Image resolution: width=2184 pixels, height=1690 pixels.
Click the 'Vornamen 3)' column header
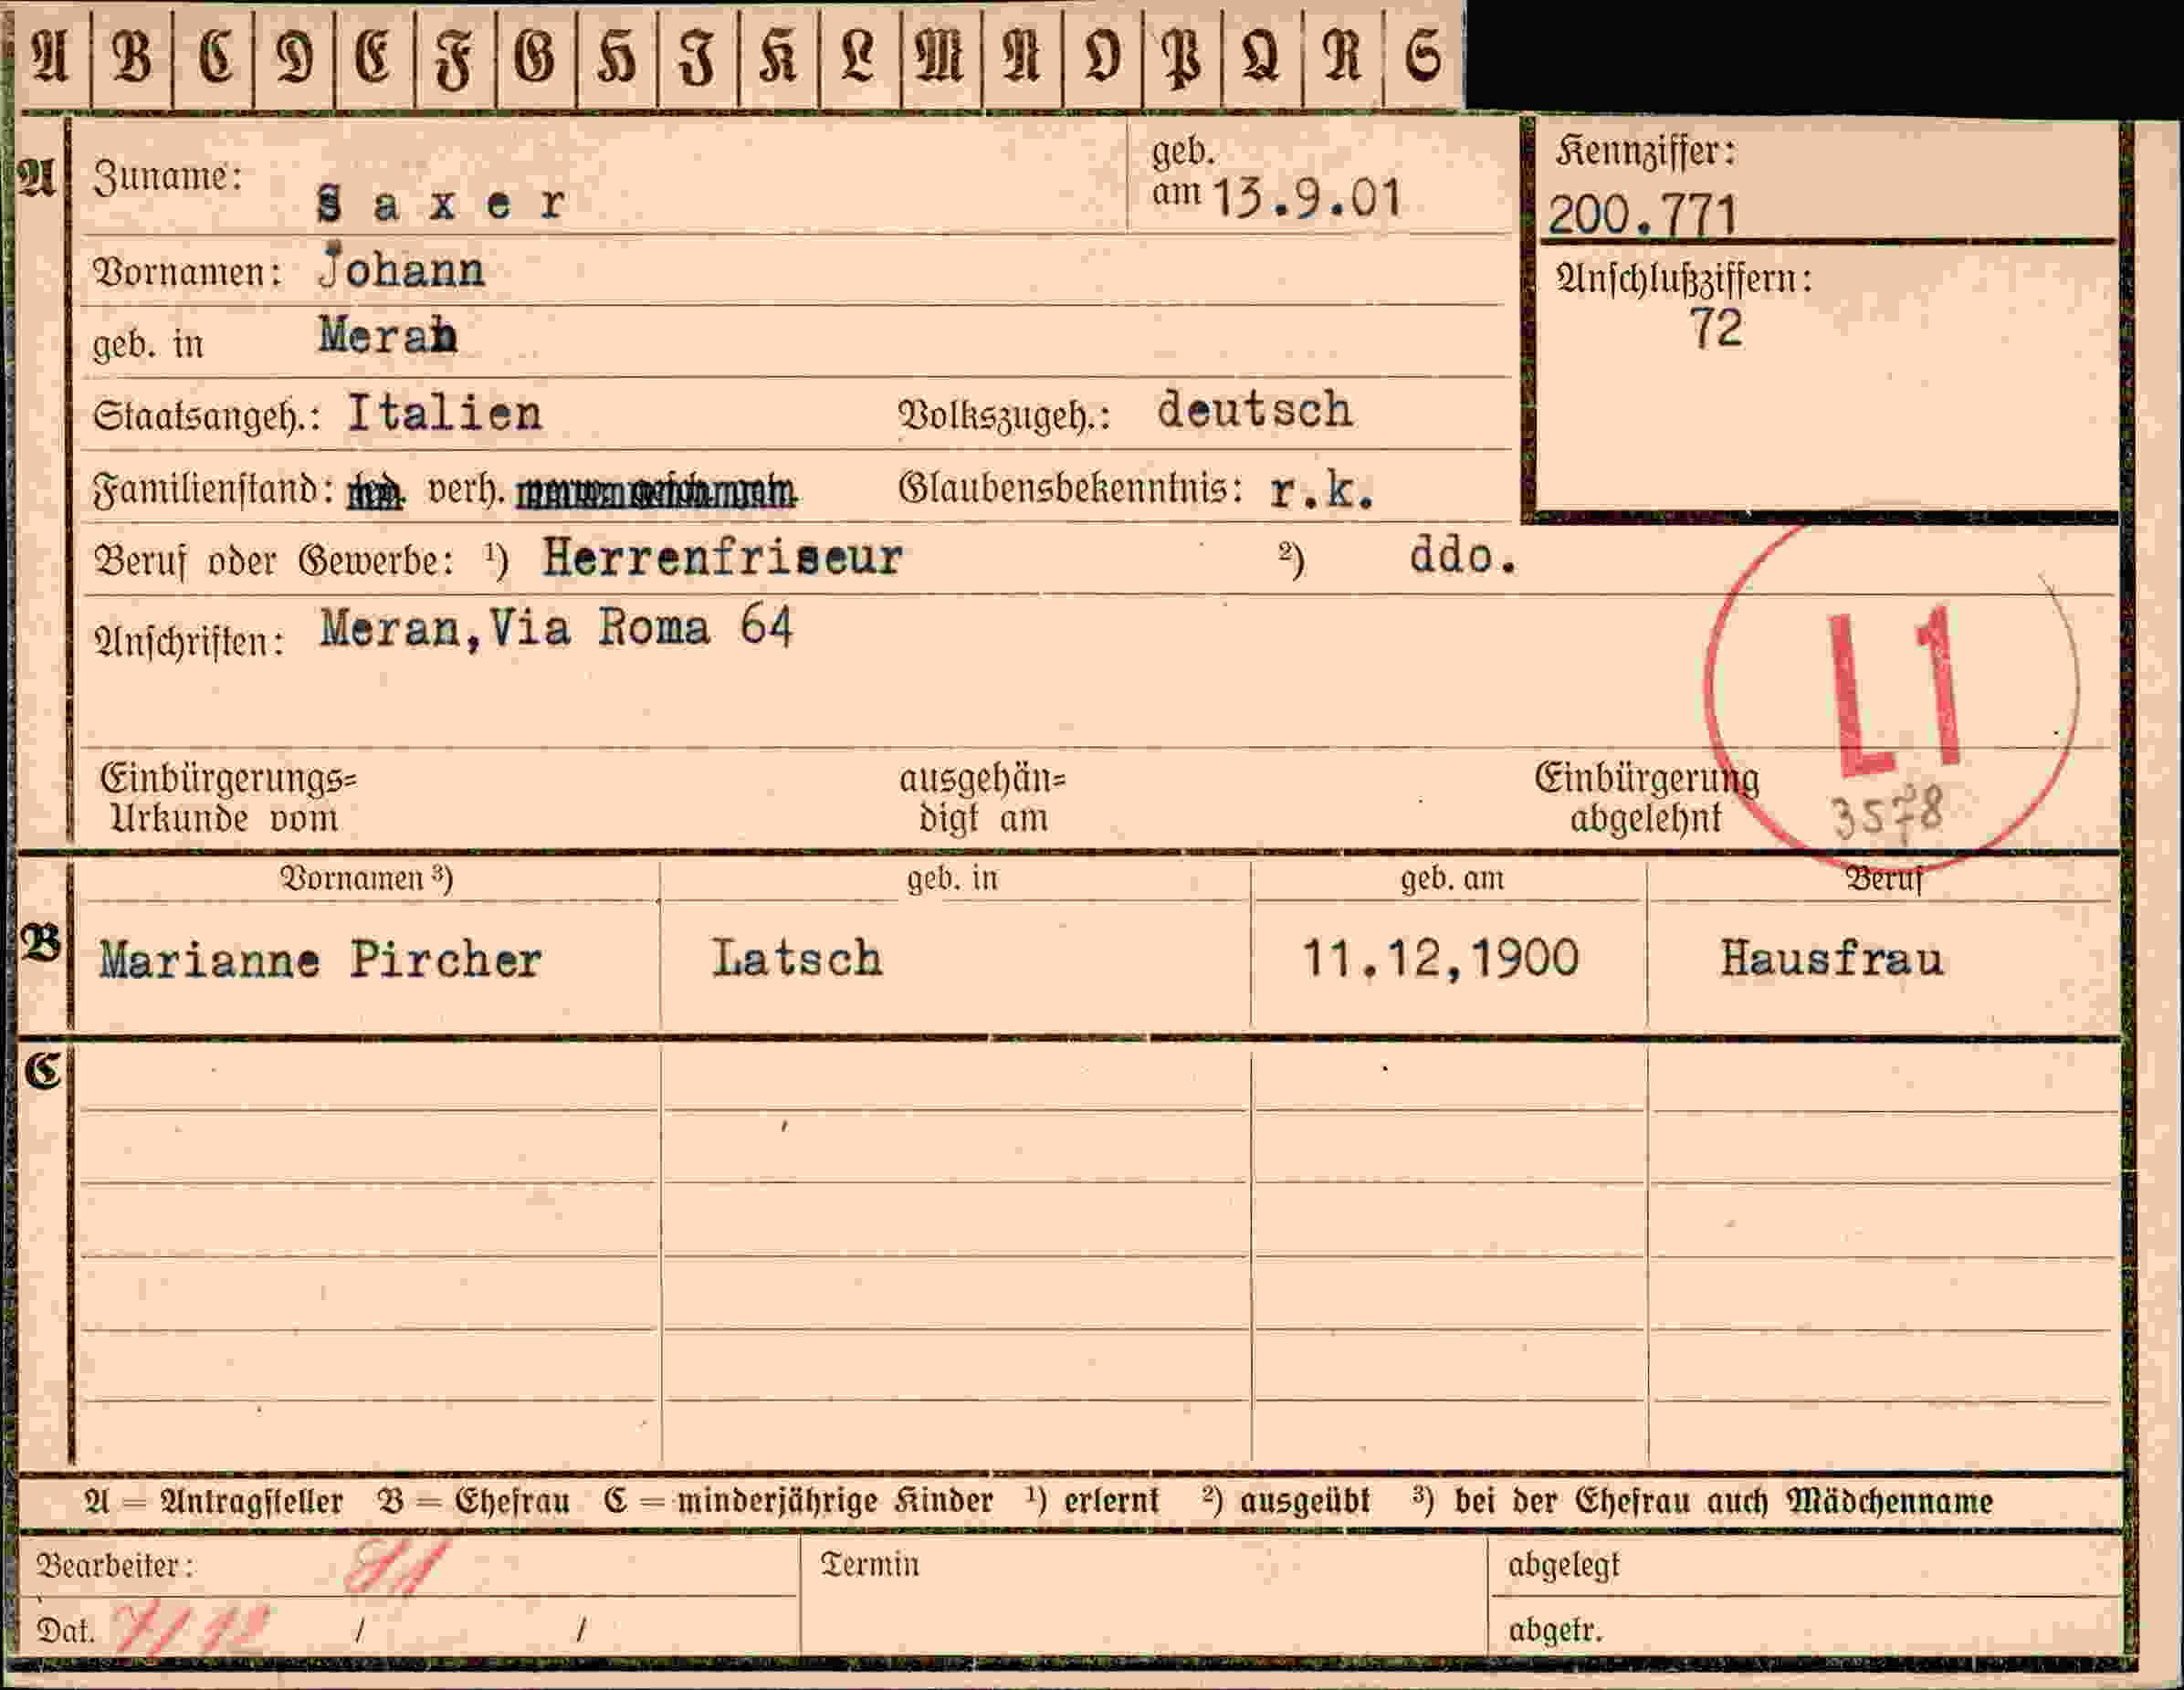pos(366,878)
